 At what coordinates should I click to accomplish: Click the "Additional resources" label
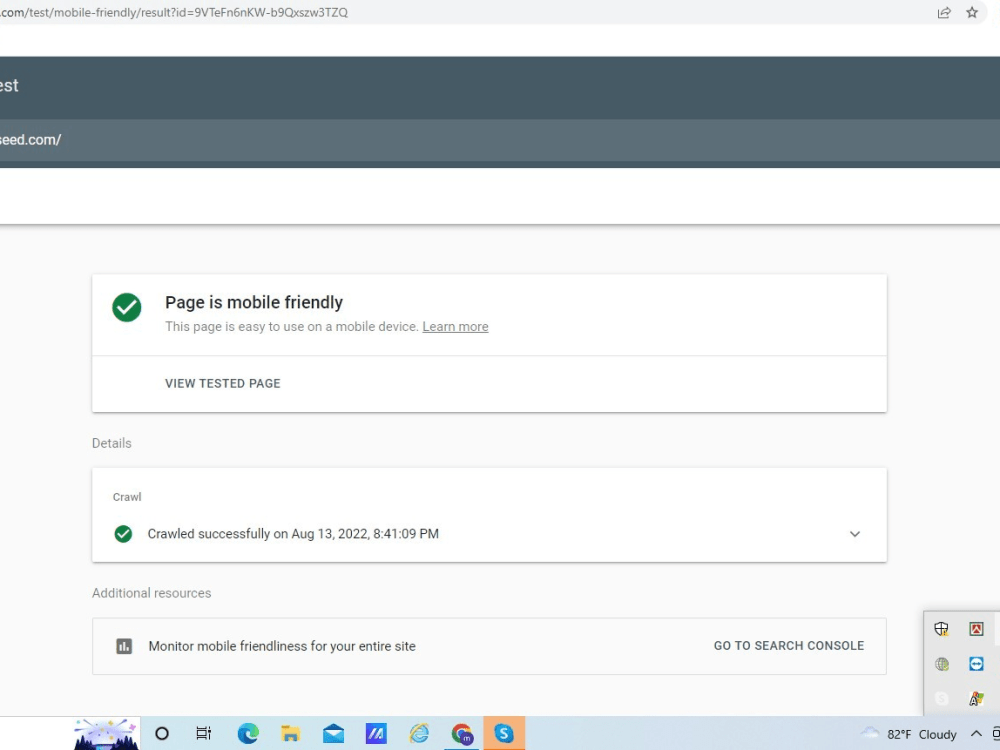pyautogui.click(x=151, y=593)
